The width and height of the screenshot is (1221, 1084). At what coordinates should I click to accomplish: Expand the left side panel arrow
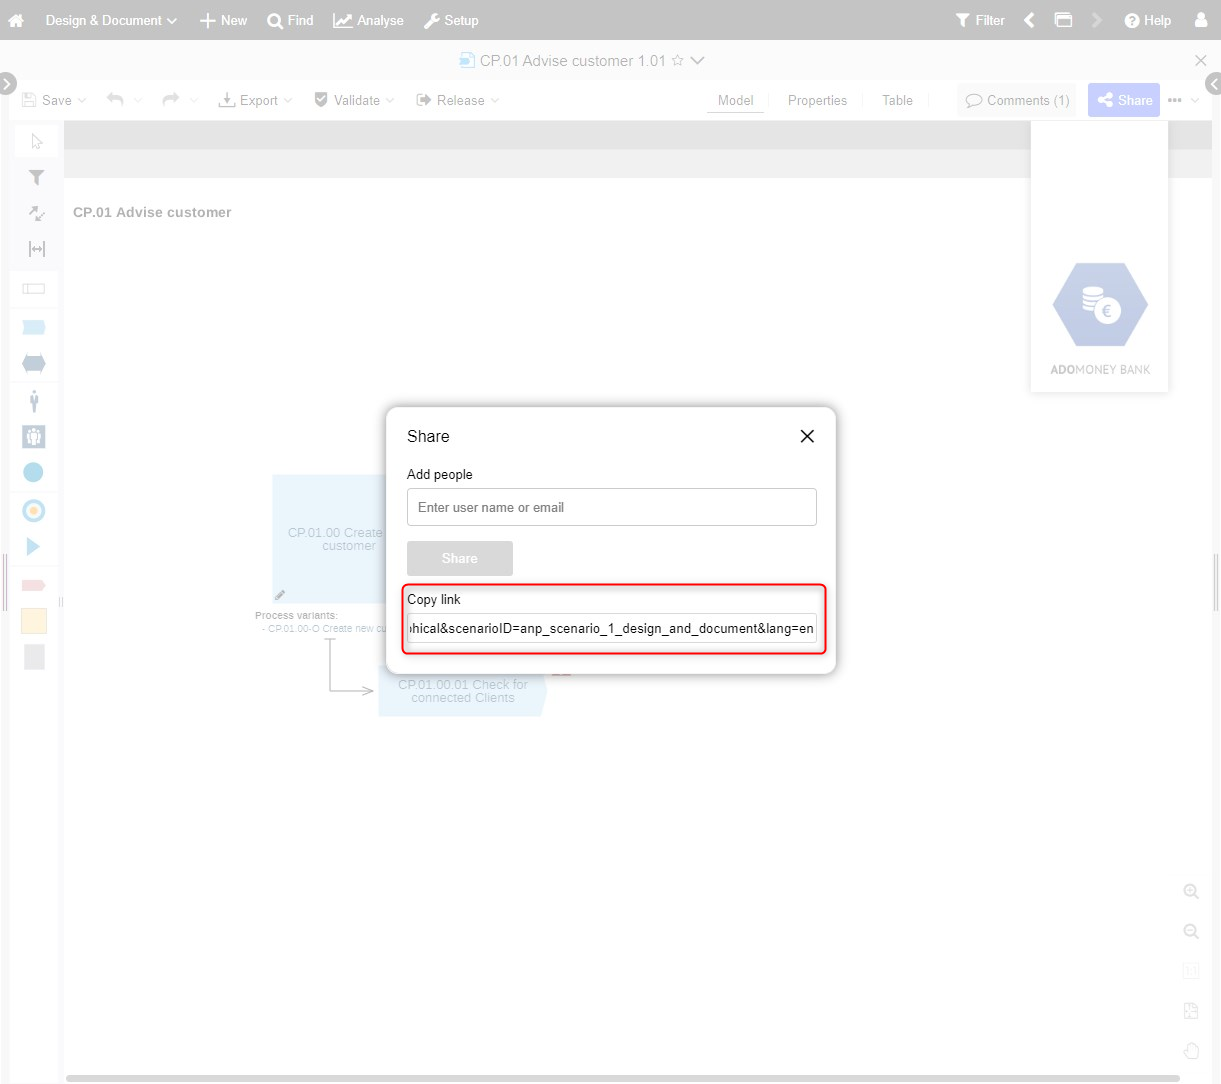click(x=7, y=83)
